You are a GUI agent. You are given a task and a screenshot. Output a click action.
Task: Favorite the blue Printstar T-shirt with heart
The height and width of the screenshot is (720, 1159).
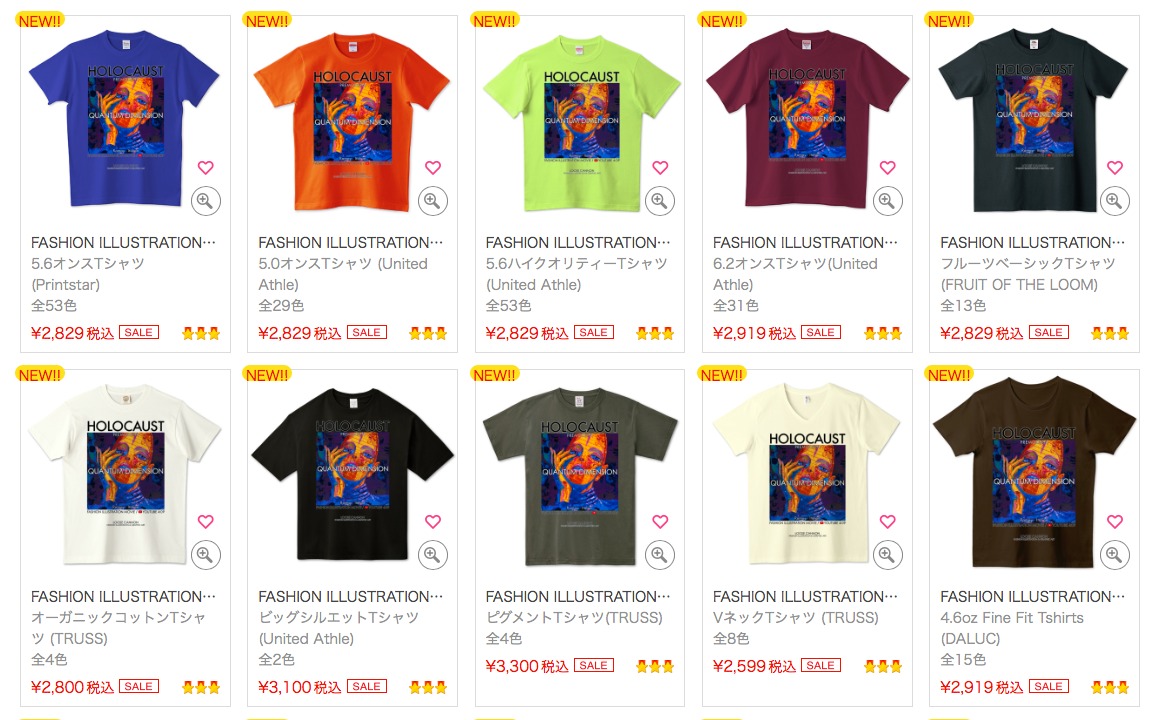[x=205, y=168]
